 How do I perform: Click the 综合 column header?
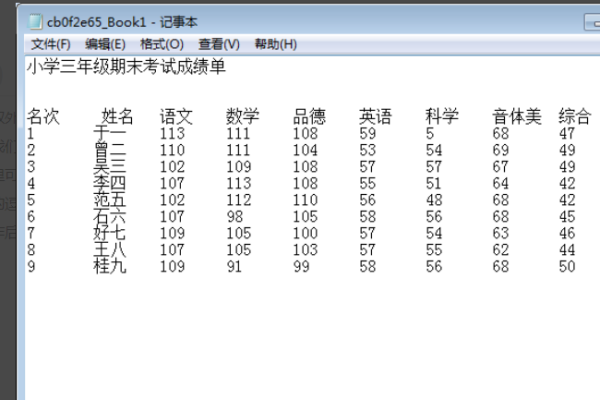point(575,116)
